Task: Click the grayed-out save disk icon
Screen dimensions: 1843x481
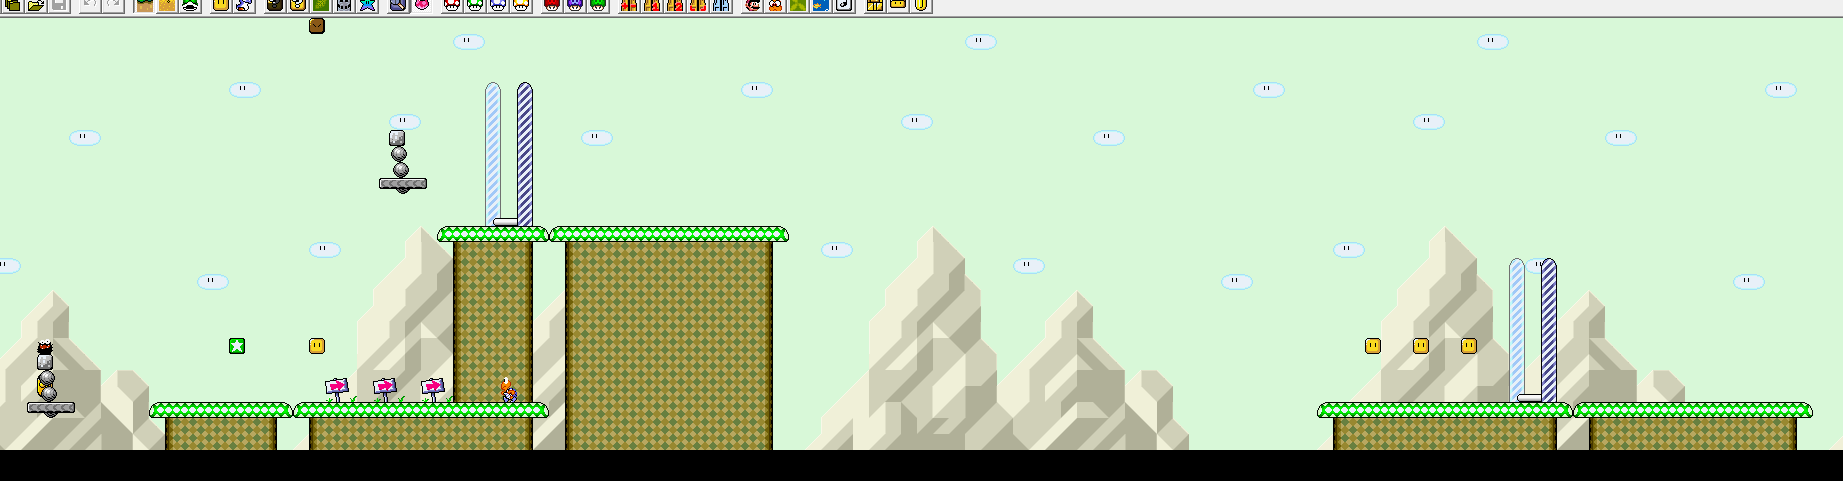Action: point(60,5)
